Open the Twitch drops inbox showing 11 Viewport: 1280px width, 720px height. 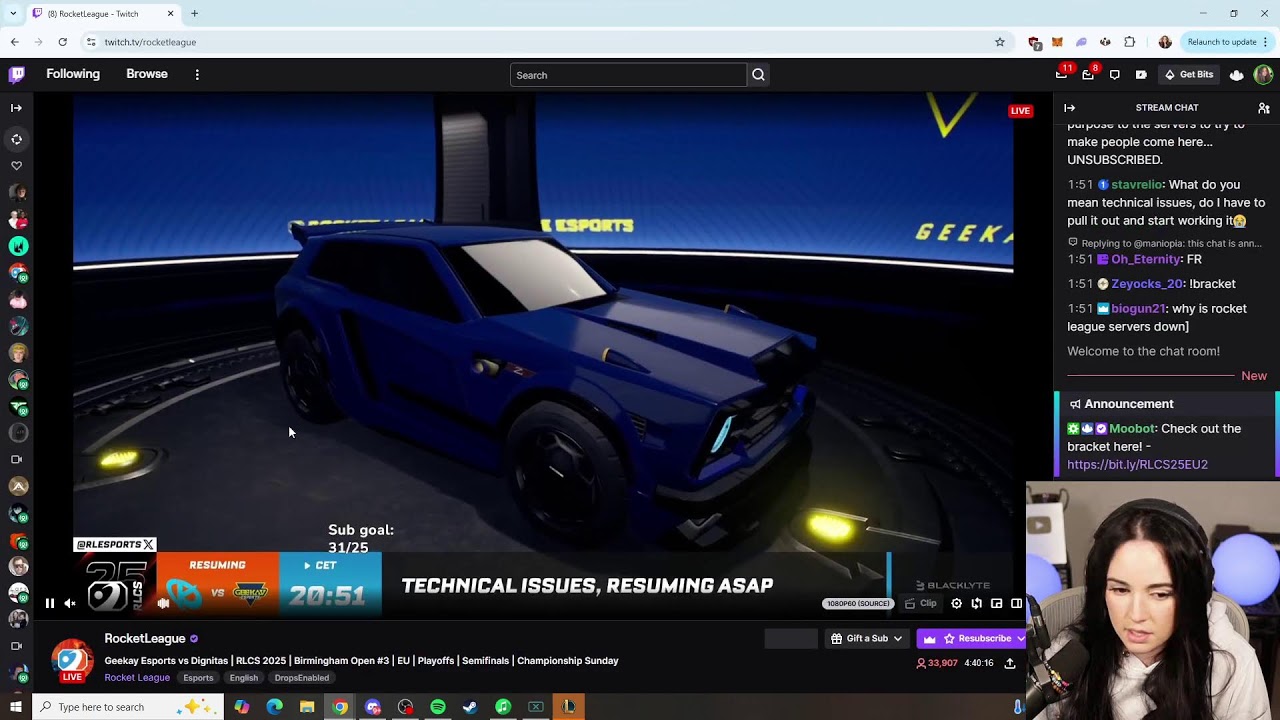click(1062, 75)
